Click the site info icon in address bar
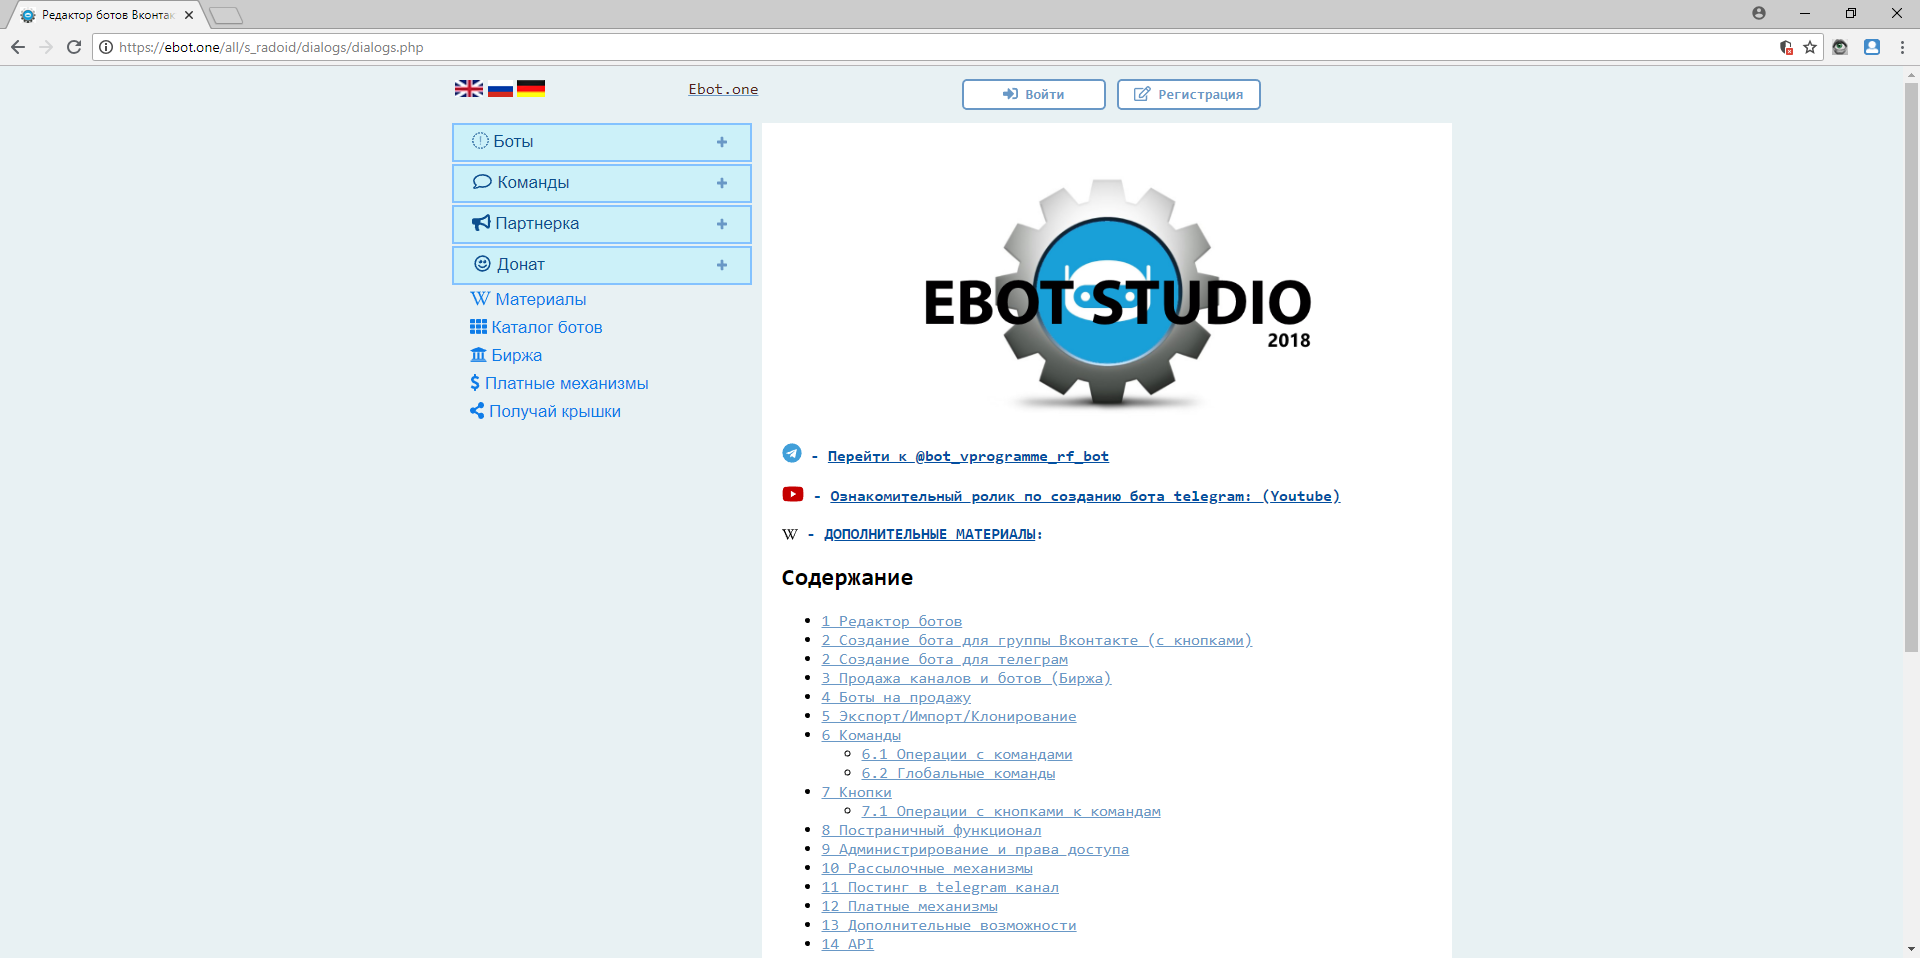The width and height of the screenshot is (1920, 958). [x=106, y=47]
